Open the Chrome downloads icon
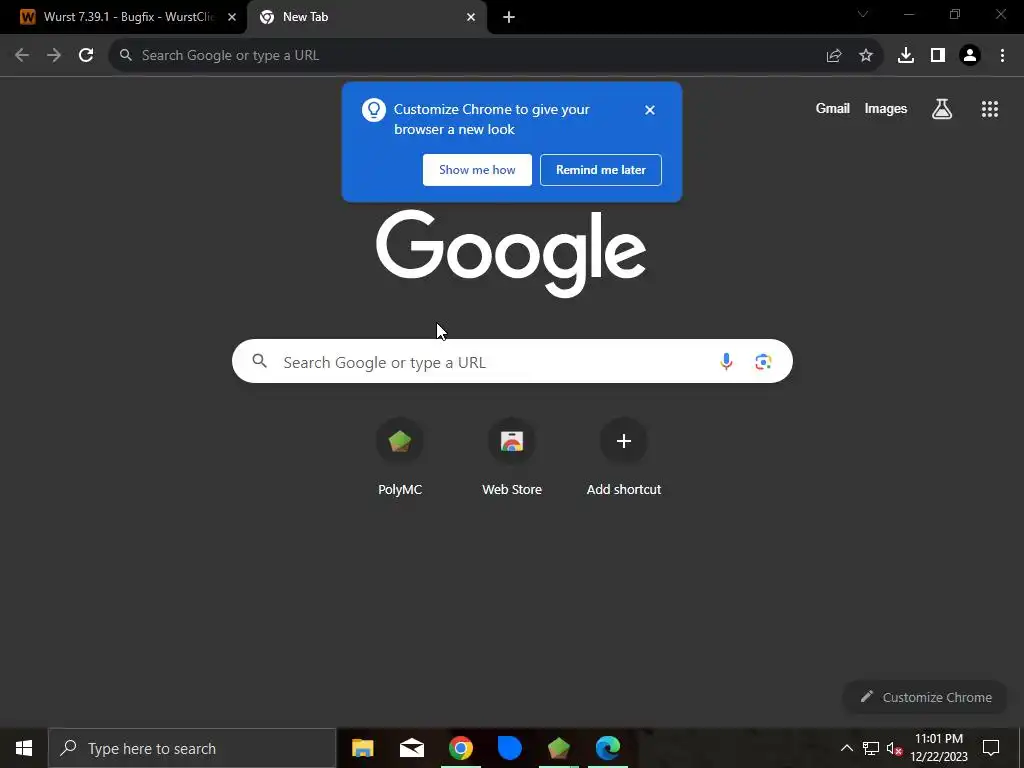Viewport: 1024px width, 768px height. [906, 56]
